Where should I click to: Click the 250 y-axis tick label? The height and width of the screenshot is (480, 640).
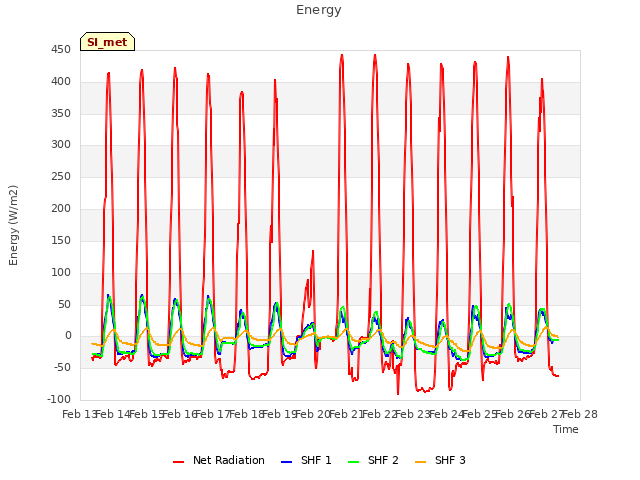[x=61, y=177]
